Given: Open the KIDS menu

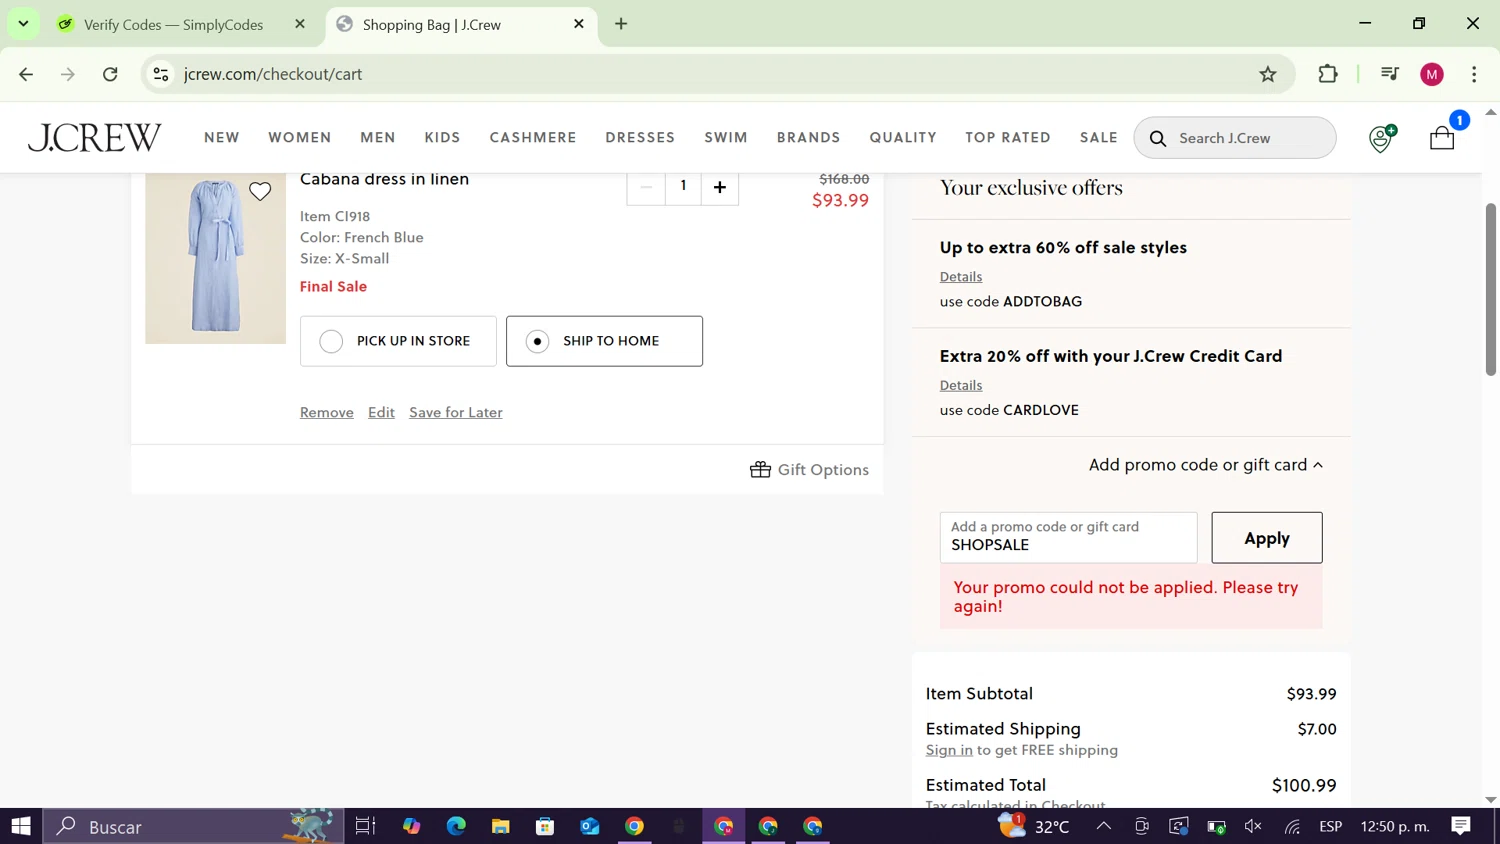Looking at the screenshot, I should click(x=442, y=138).
